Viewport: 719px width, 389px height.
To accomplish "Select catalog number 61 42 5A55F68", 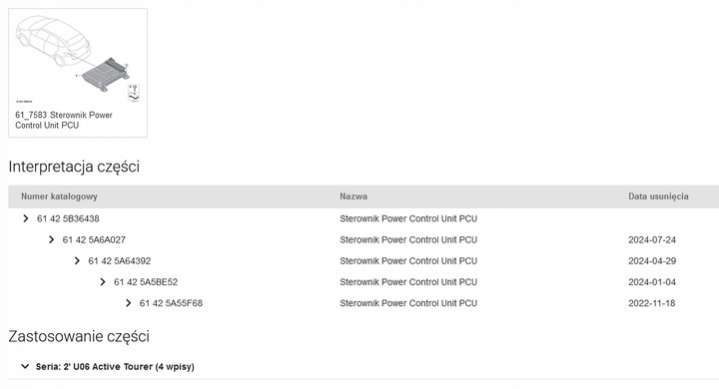I will pos(171,303).
